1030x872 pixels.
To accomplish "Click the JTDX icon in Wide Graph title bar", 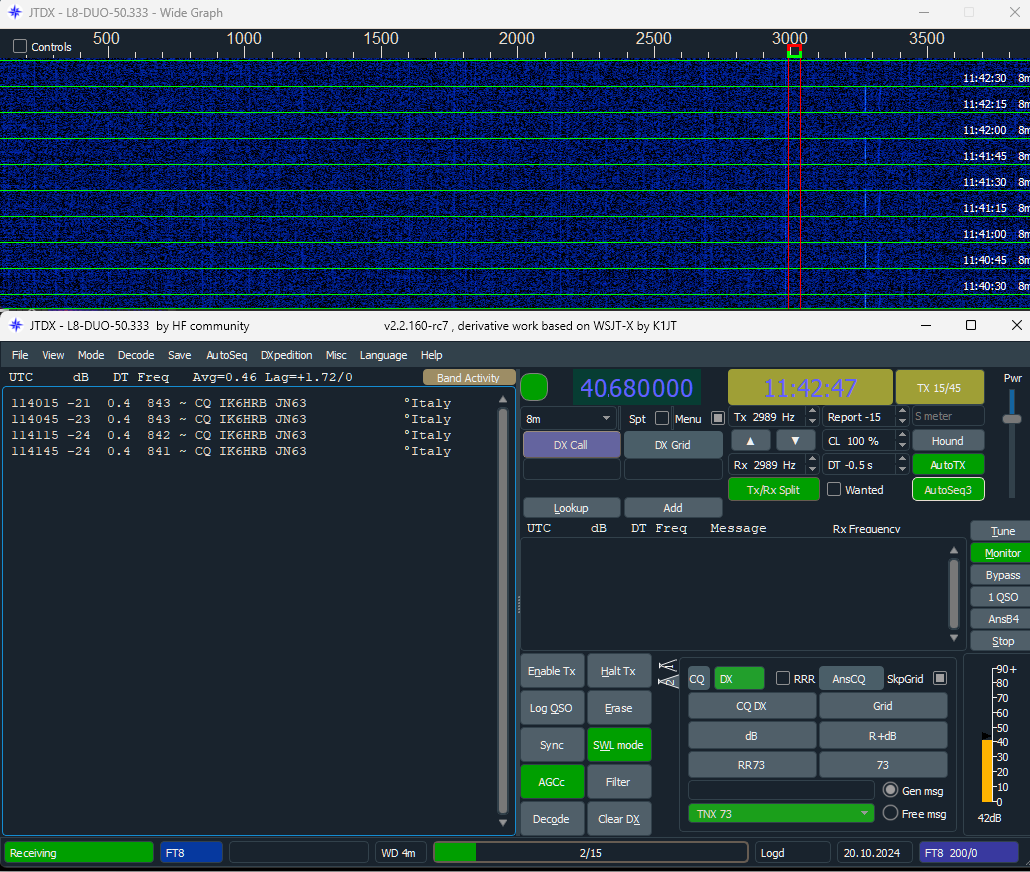I will (14, 12).
